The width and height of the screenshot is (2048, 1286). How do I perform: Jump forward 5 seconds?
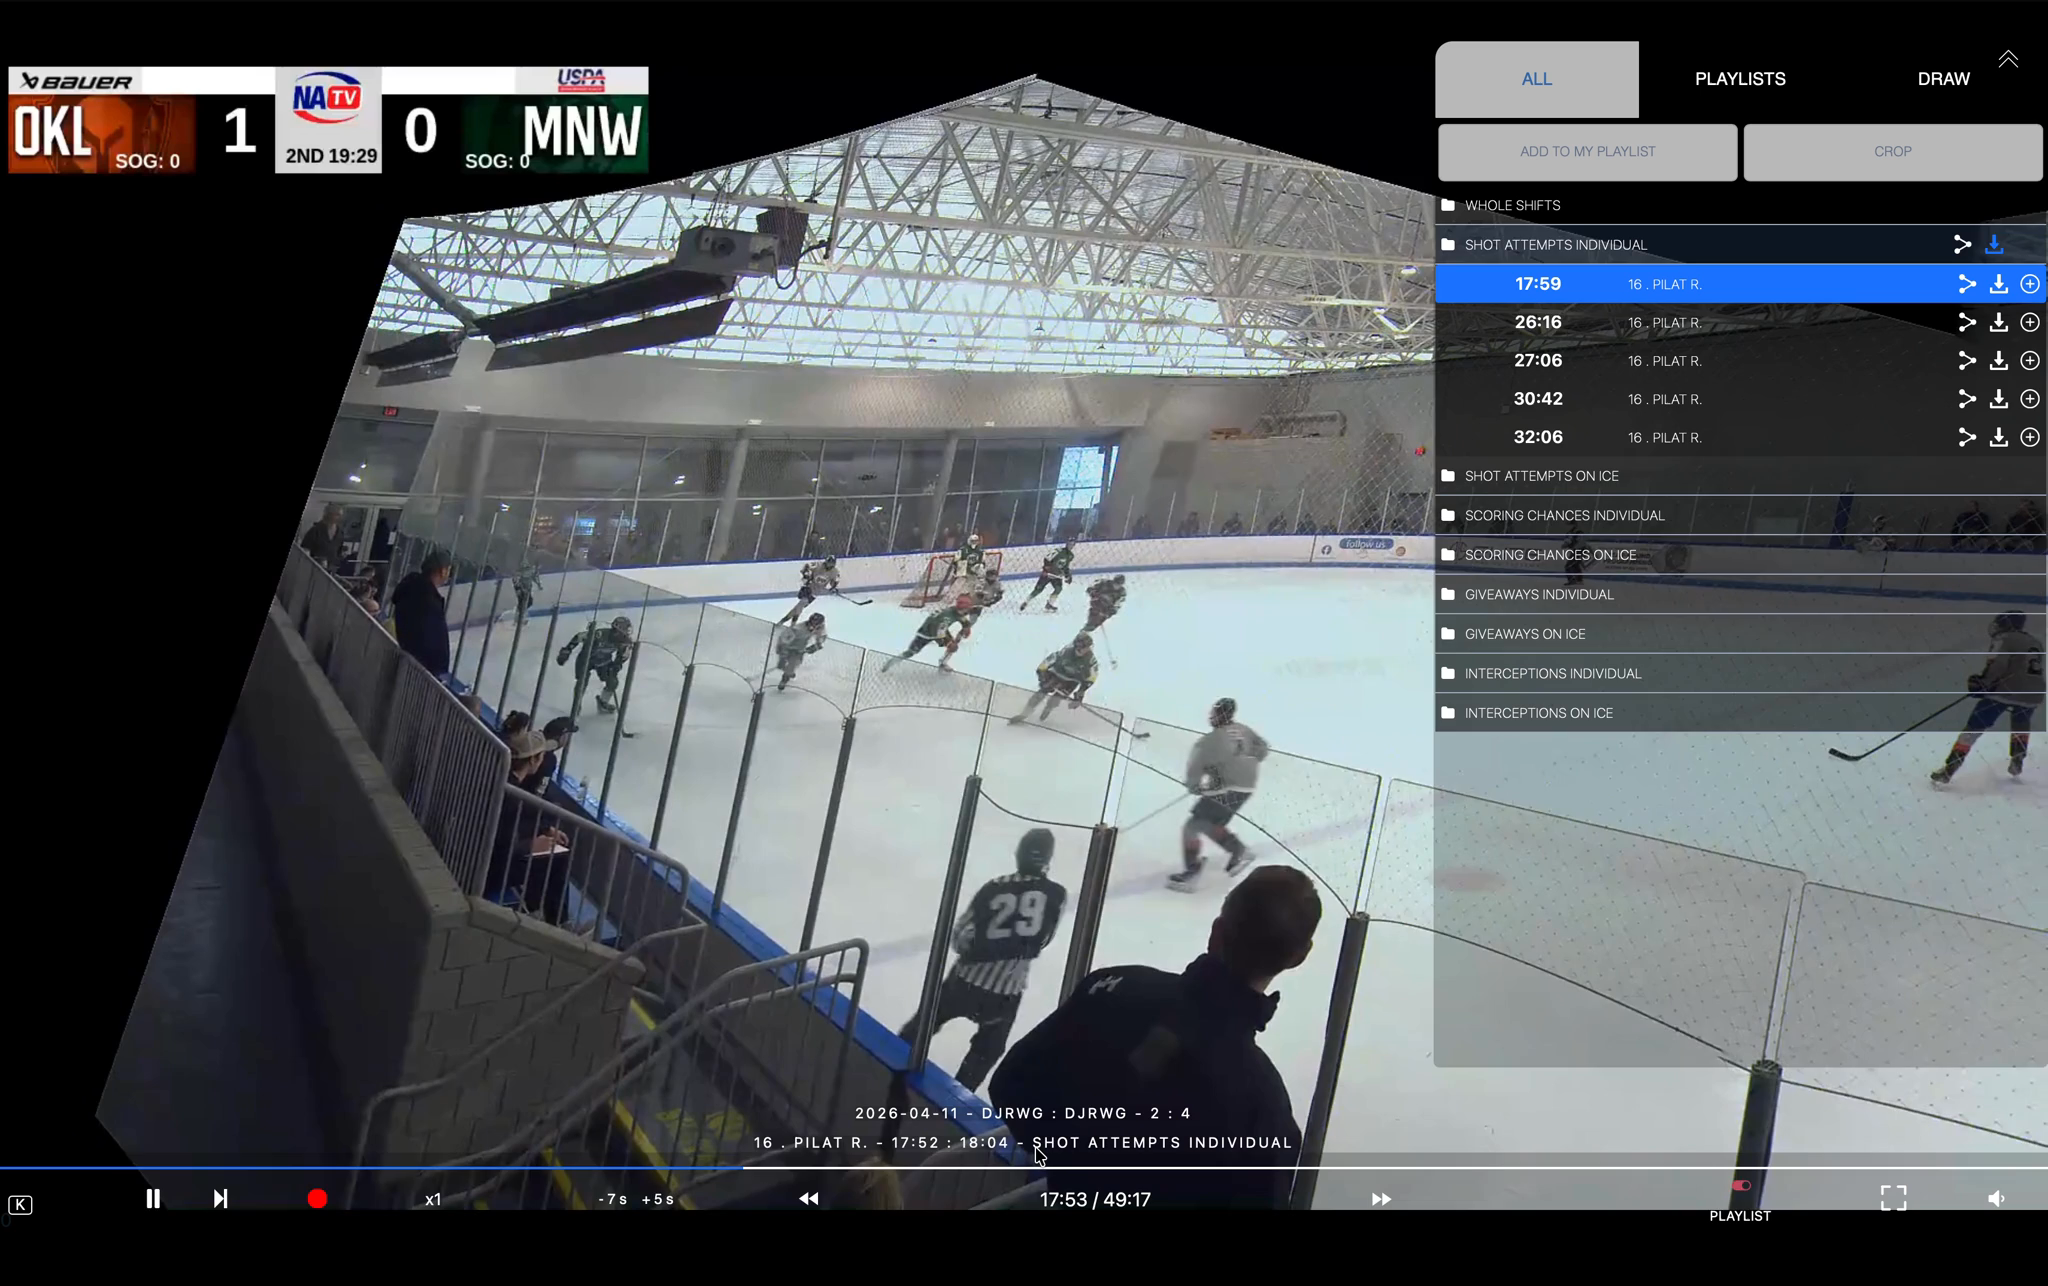click(658, 1199)
